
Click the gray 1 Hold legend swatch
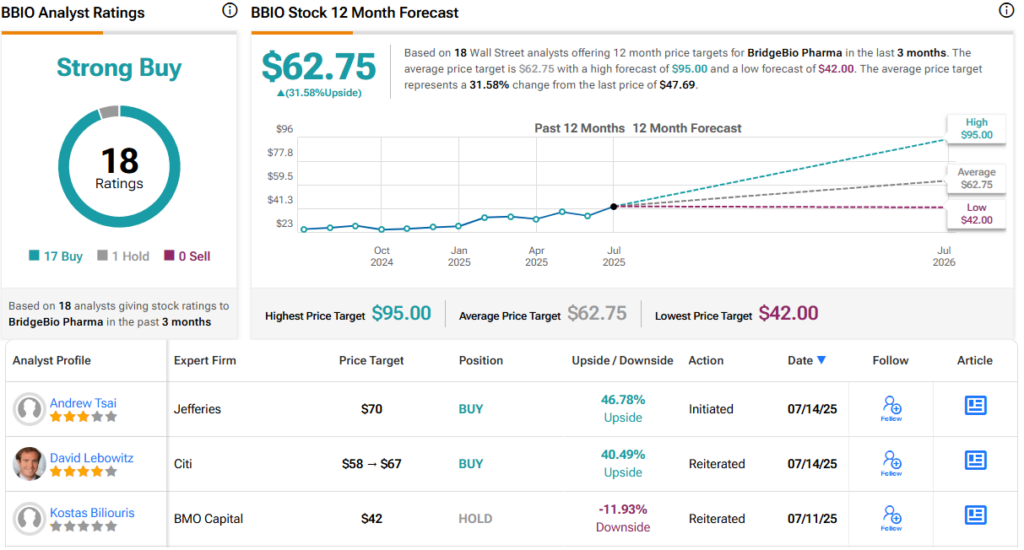102,256
